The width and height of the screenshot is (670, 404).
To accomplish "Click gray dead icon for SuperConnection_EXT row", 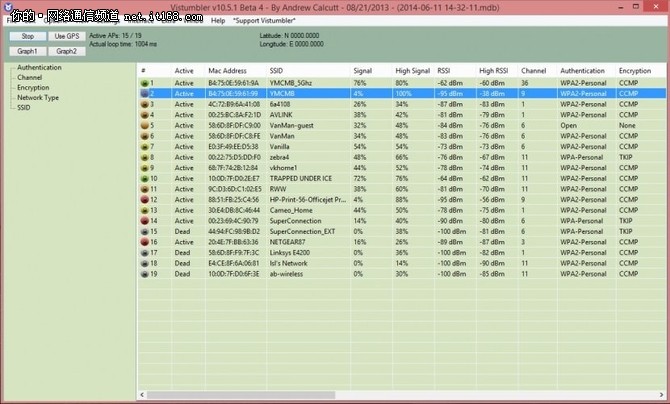I will pos(144,231).
